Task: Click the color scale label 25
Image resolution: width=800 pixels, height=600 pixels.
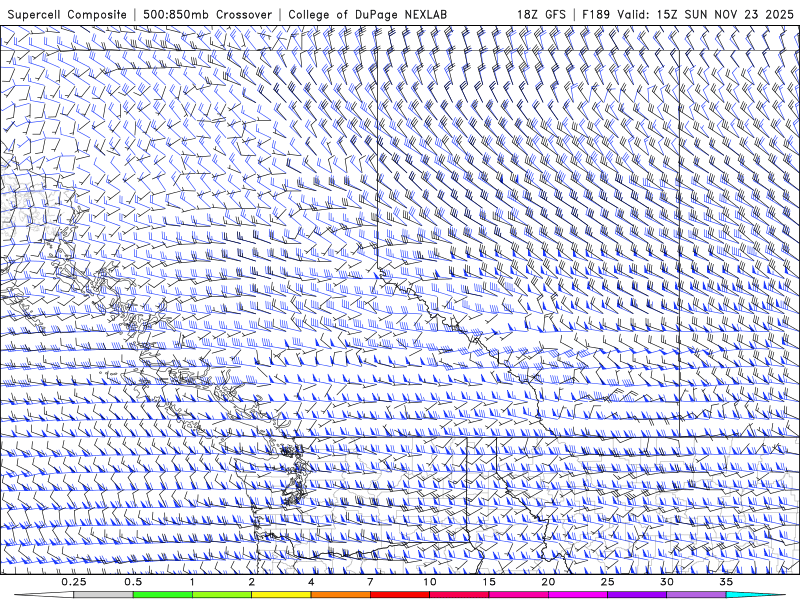Action: click(607, 582)
